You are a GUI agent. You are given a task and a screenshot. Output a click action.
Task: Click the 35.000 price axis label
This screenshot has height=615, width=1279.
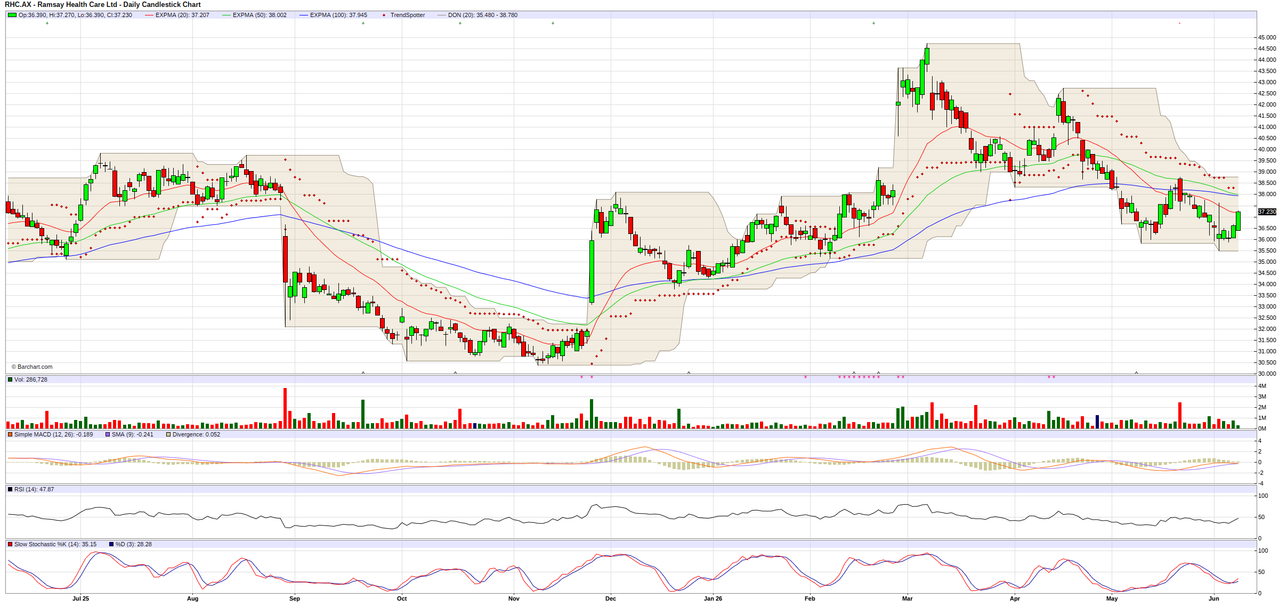[1266, 262]
